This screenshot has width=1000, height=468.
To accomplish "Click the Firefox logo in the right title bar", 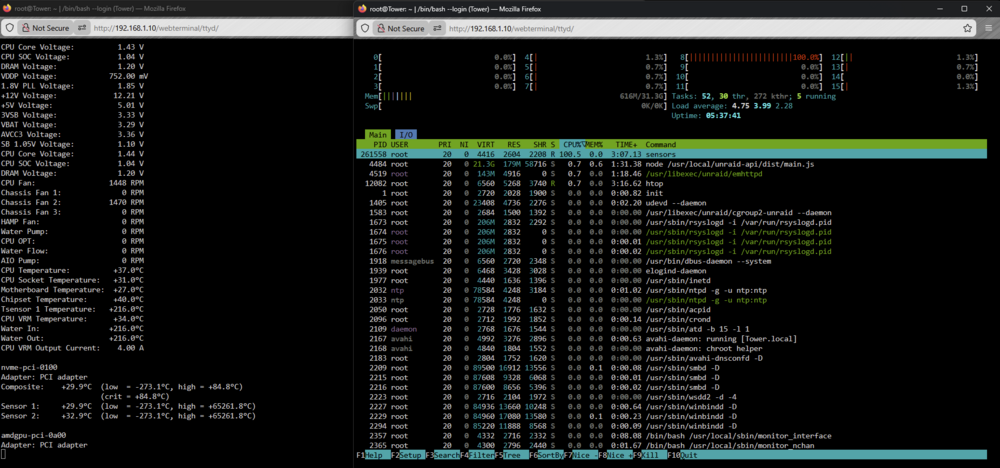I will point(363,8).
